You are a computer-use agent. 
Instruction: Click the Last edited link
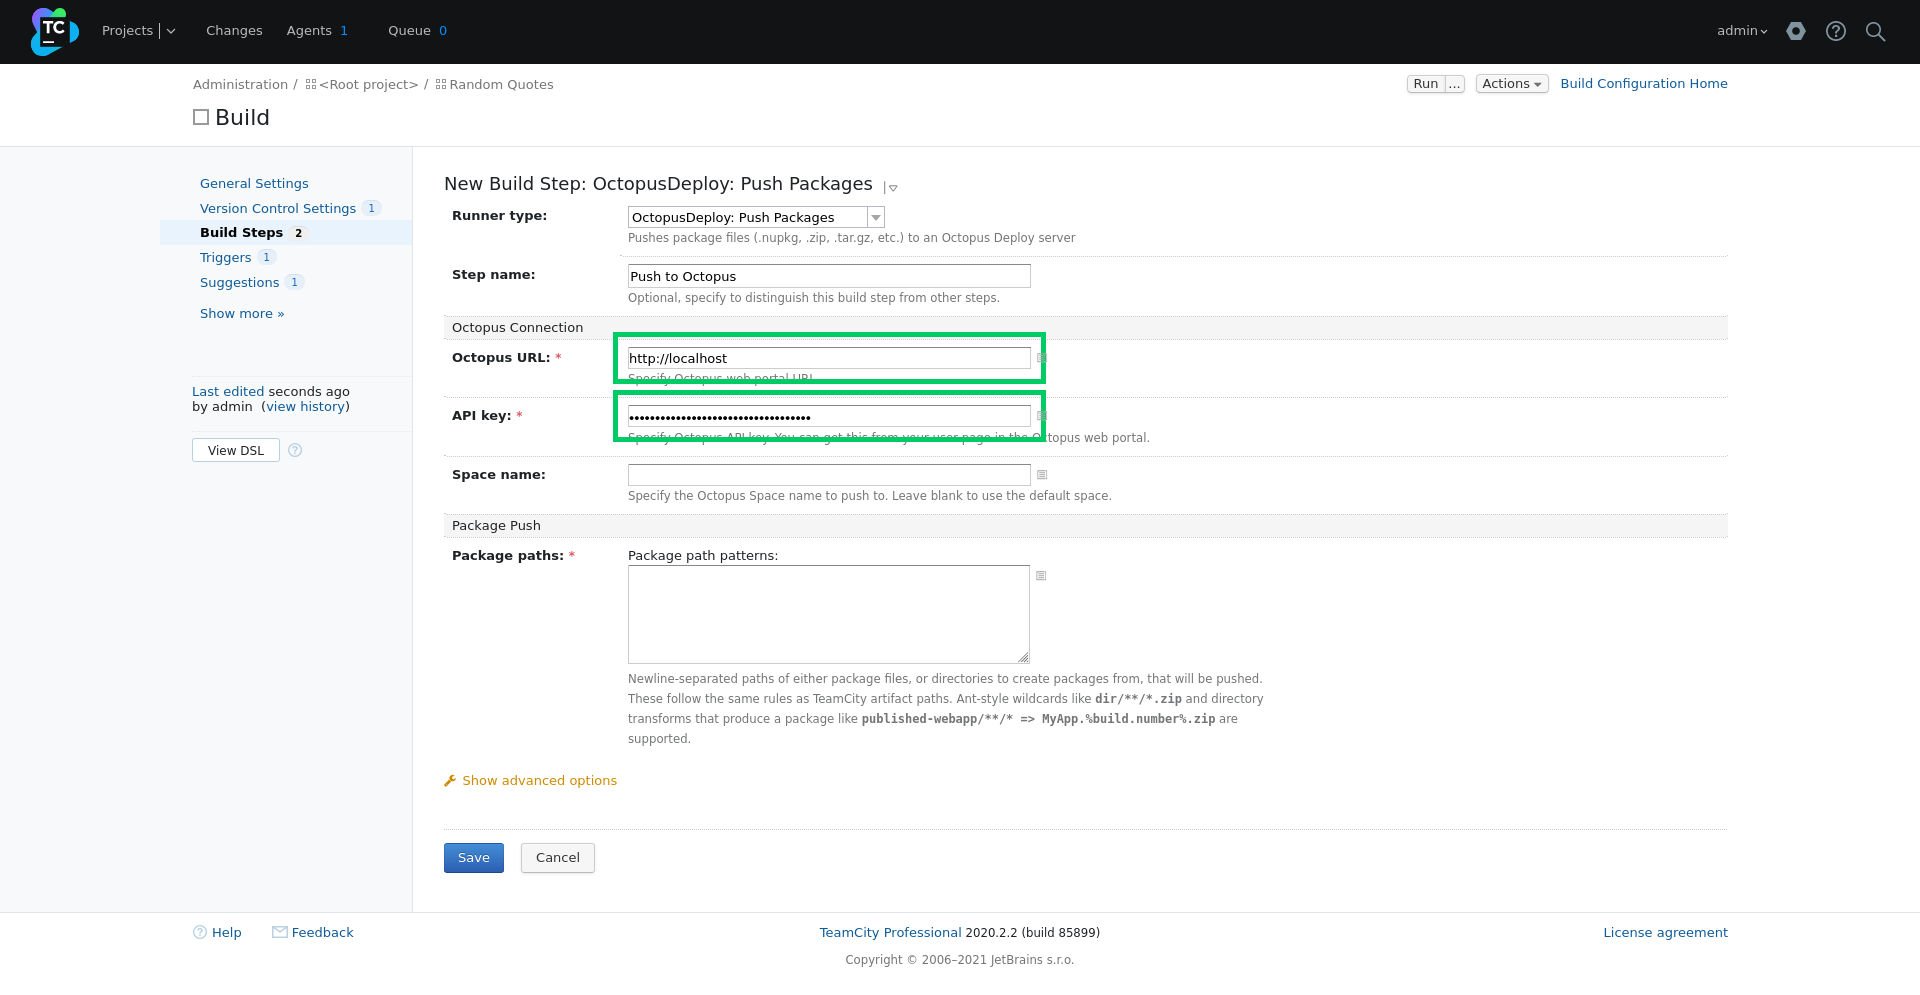click(228, 392)
